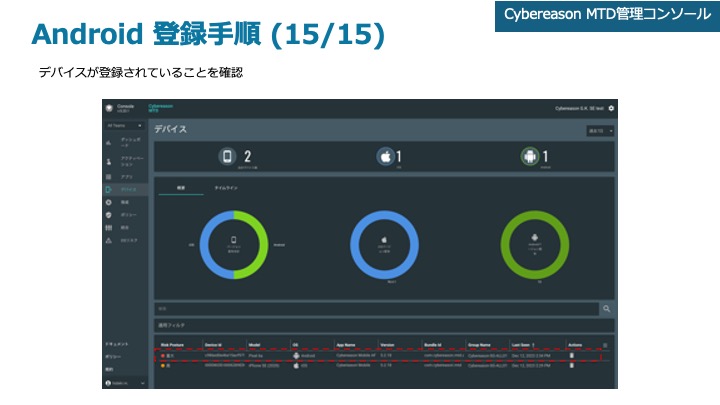Click the Device Id column header
720x405 pixels.
pos(213,345)
